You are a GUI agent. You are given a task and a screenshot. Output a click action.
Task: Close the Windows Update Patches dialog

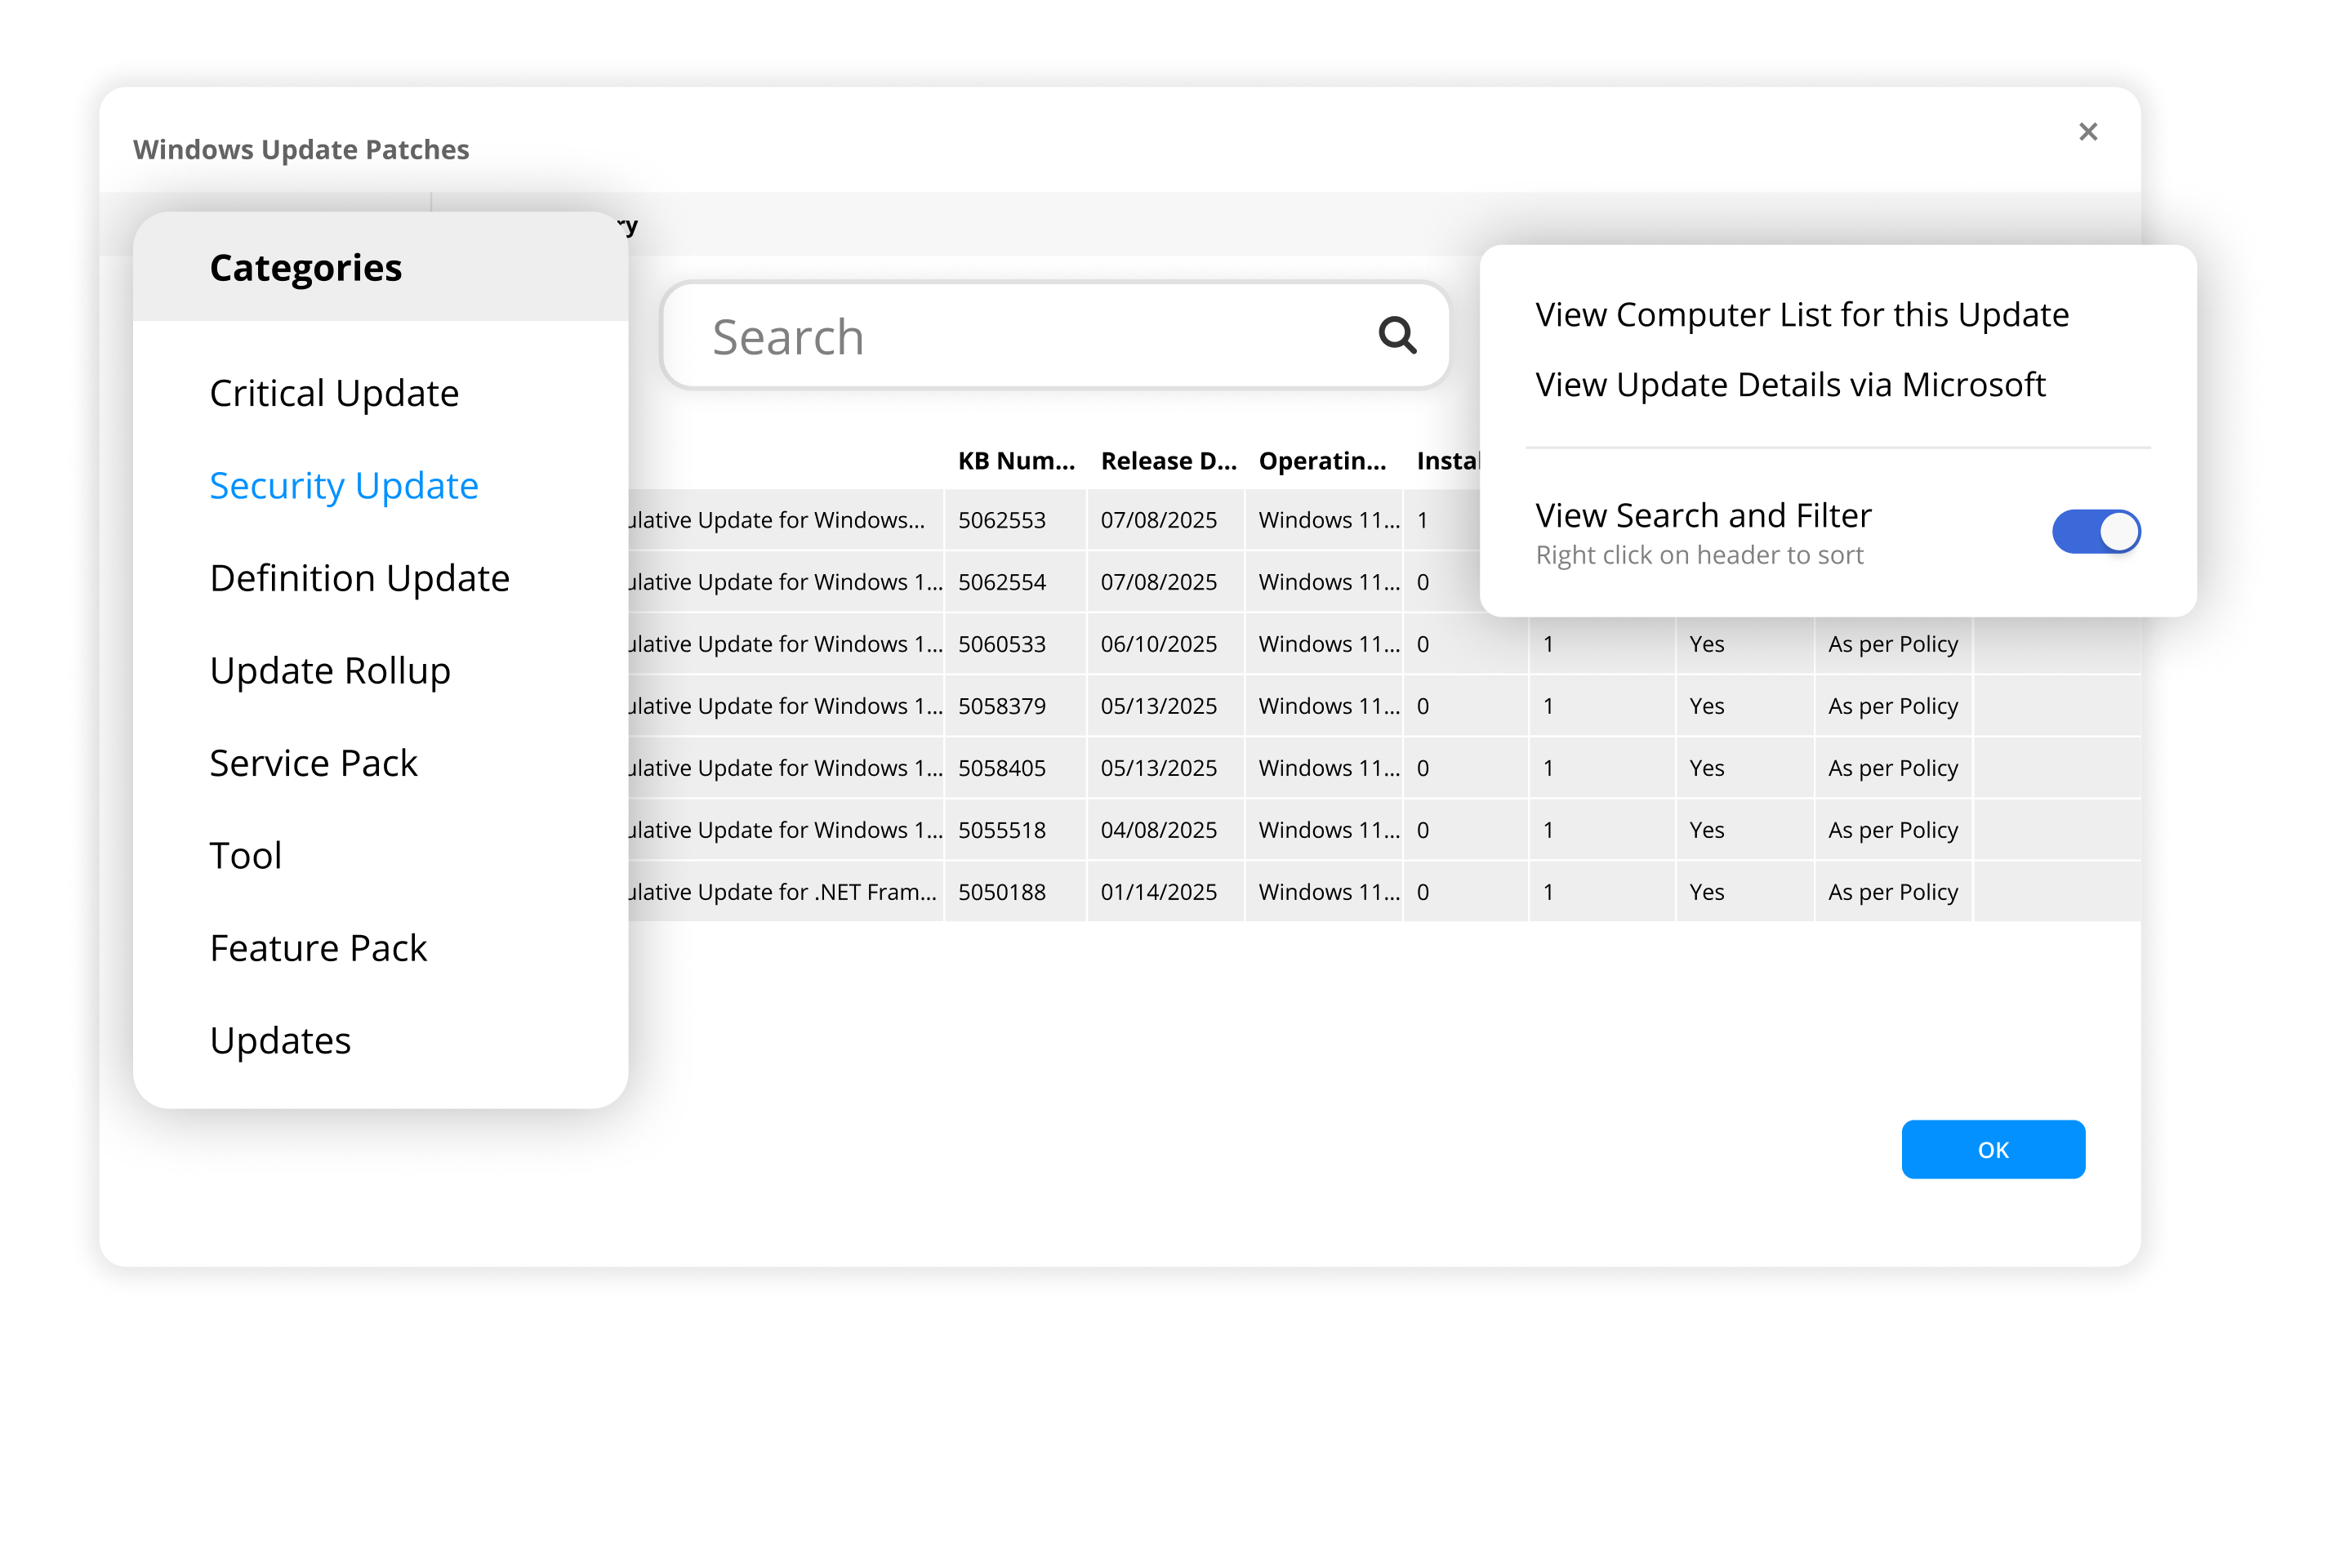point(2087,132)
